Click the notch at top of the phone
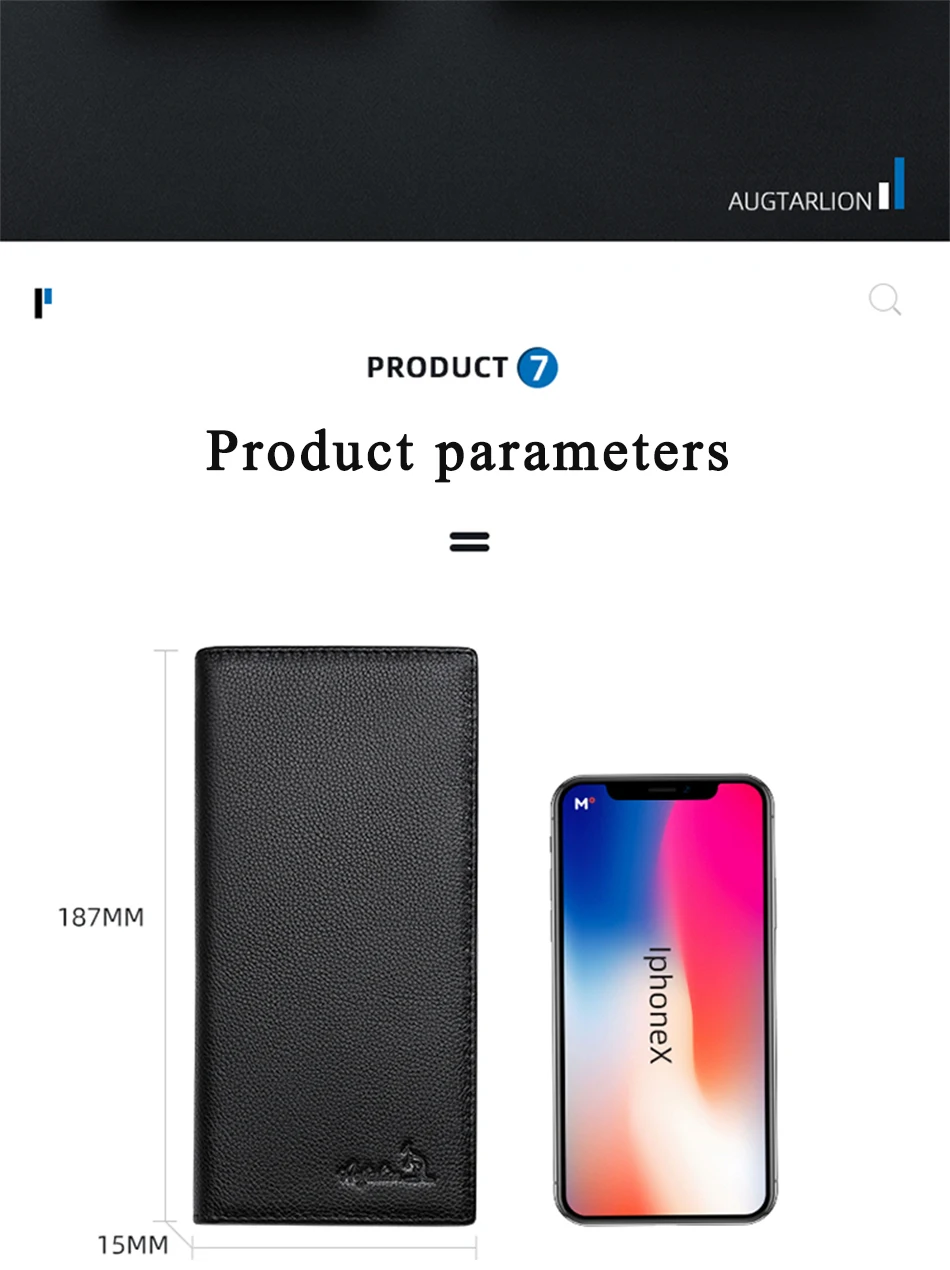The height and width of the screenshot is (1270, 950). point(663,790)
